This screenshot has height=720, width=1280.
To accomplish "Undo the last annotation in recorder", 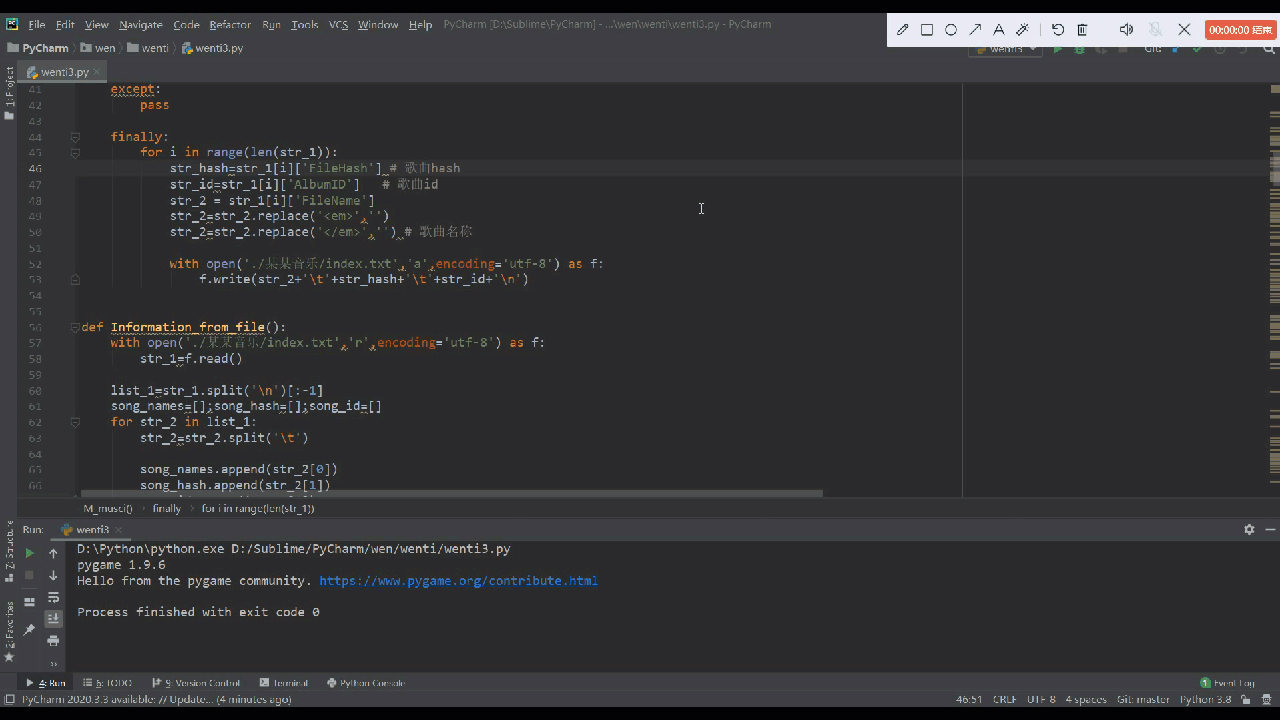I will [x=1058, y=30].
